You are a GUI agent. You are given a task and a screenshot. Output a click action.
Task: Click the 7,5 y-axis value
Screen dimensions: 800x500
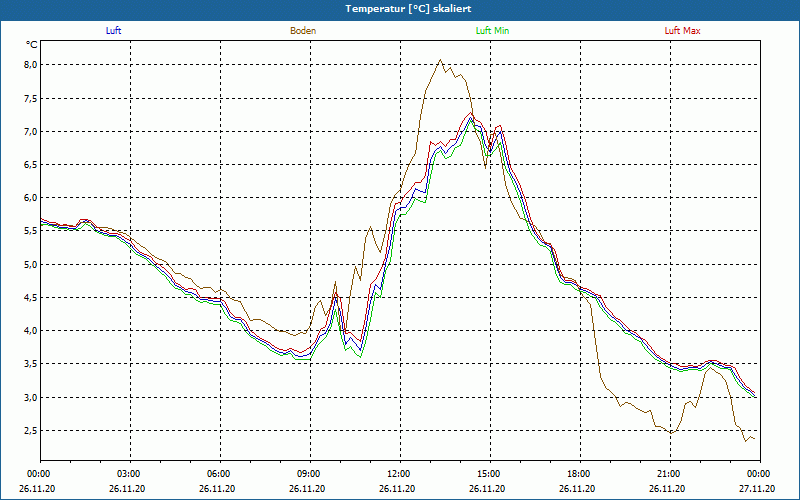pyautogui.click(x=31, y=98)
